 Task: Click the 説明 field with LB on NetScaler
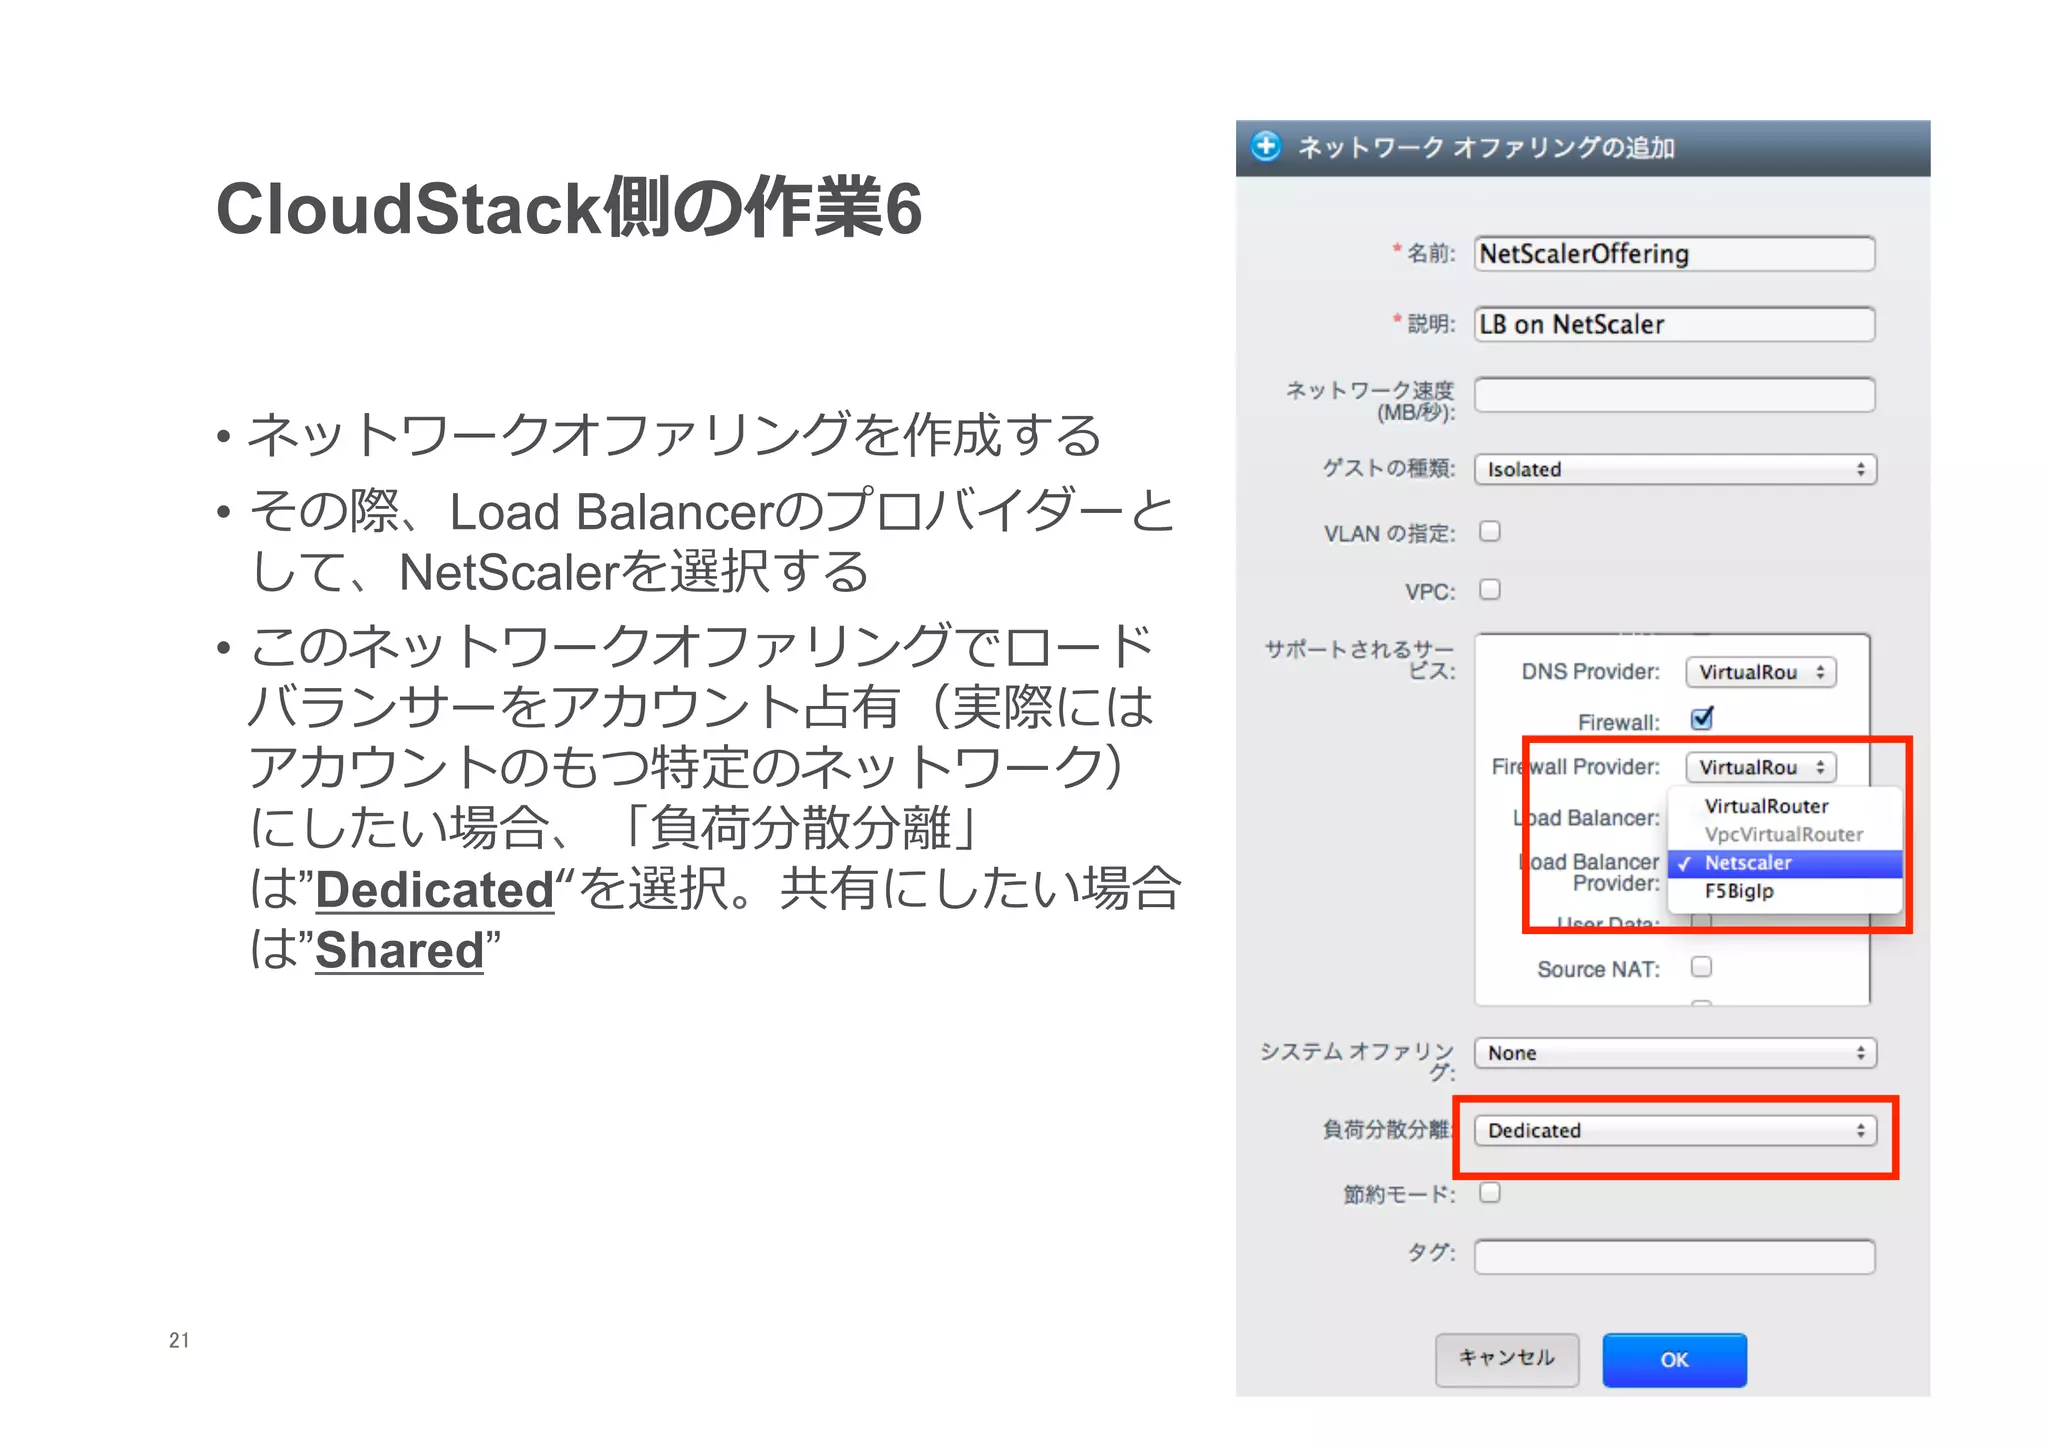[1674, 324]
